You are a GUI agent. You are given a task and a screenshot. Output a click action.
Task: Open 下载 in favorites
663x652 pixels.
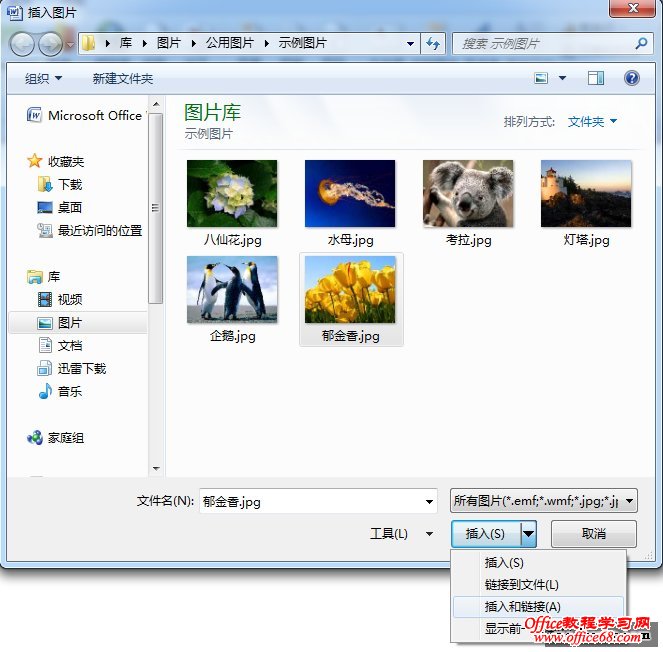pos(60,184)
